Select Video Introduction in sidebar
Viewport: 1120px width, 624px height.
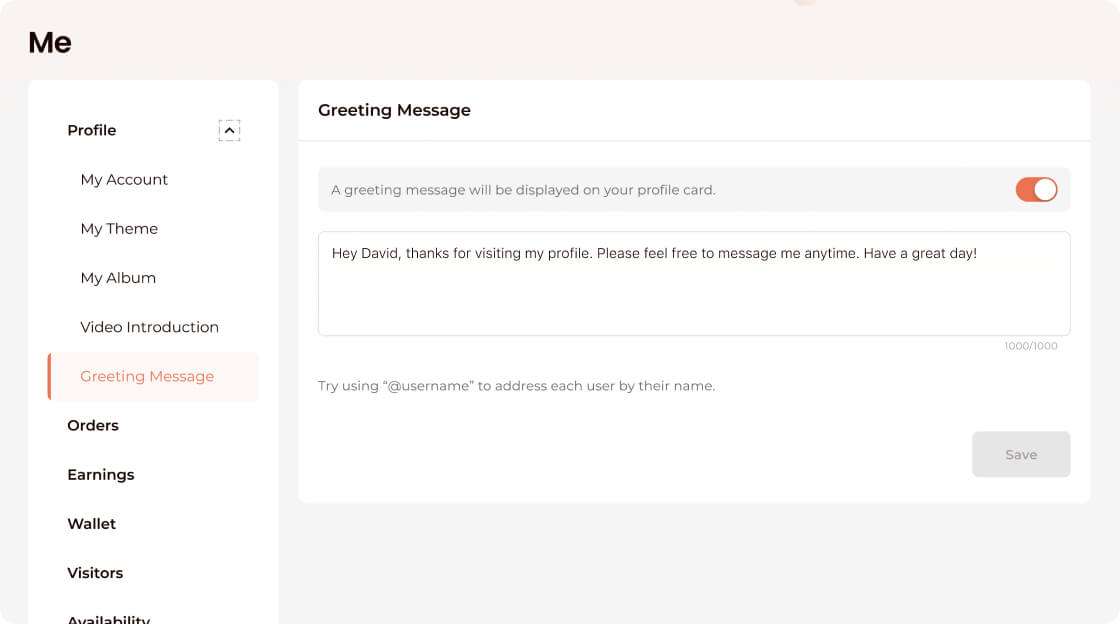149,327
